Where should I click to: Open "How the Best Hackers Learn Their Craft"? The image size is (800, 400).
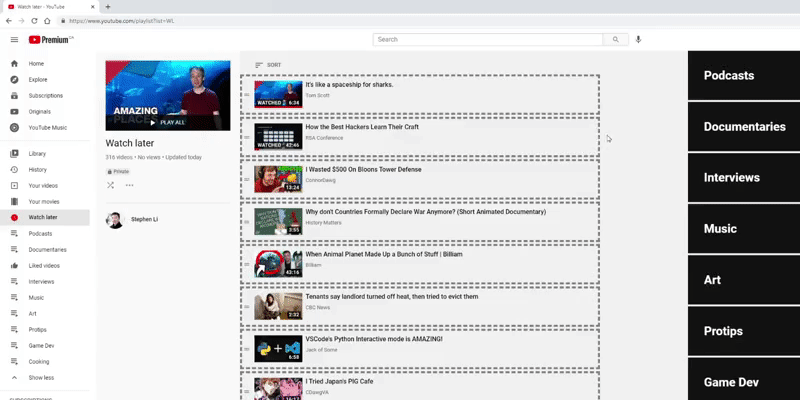point(362,127)
